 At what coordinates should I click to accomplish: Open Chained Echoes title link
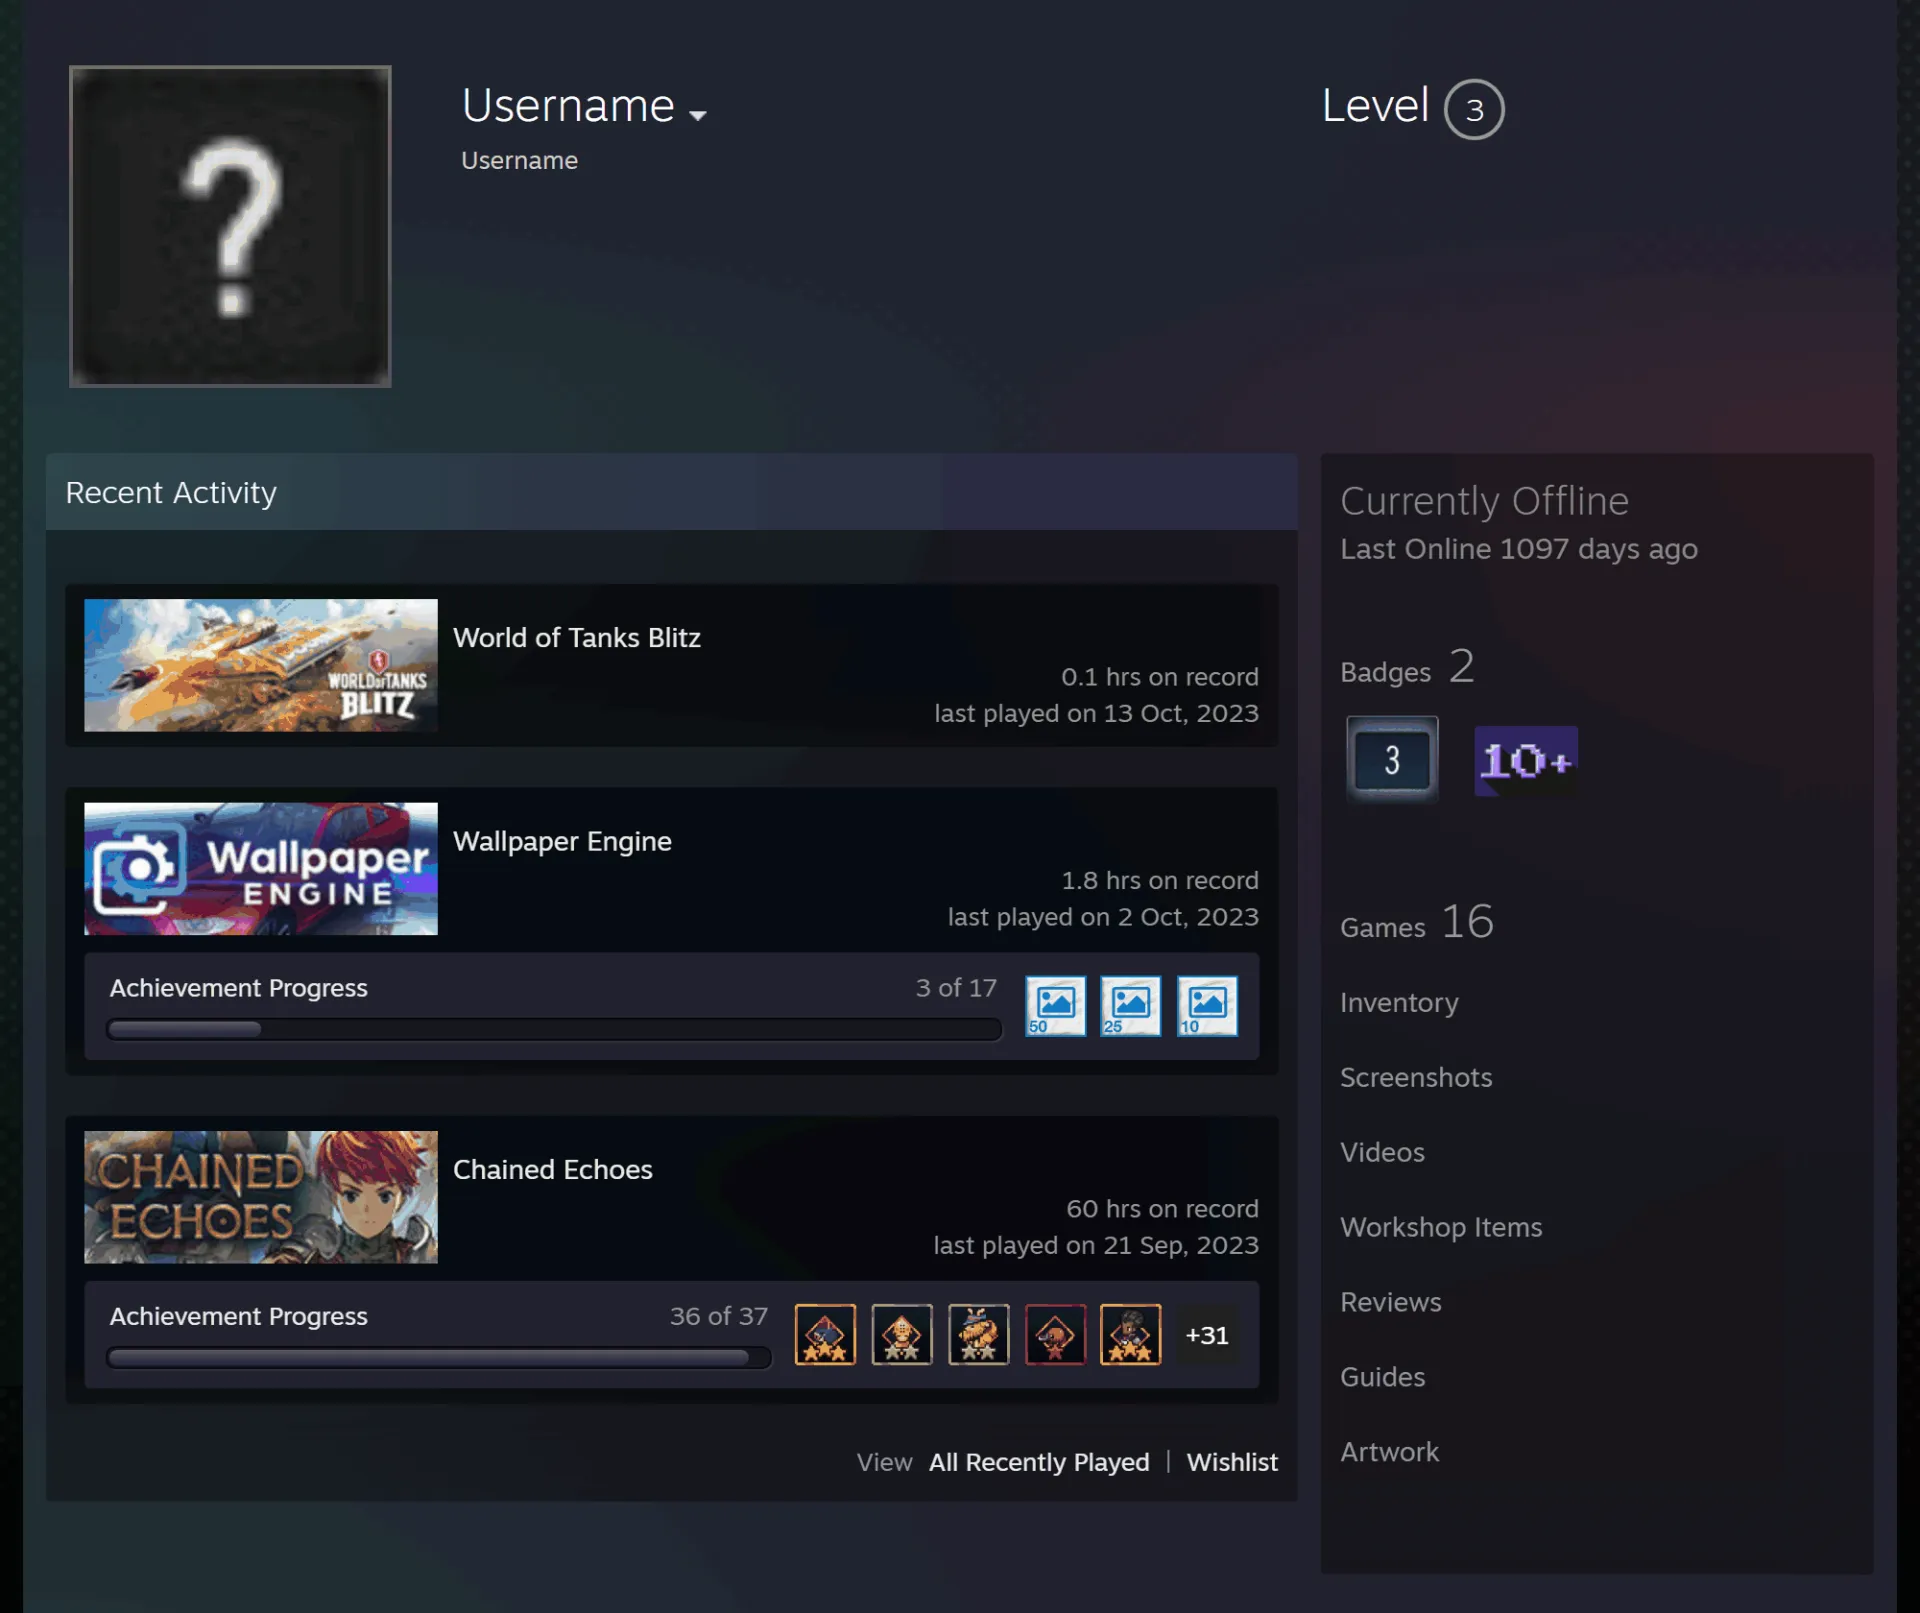pyautogui.click(x=553, y=1170)
